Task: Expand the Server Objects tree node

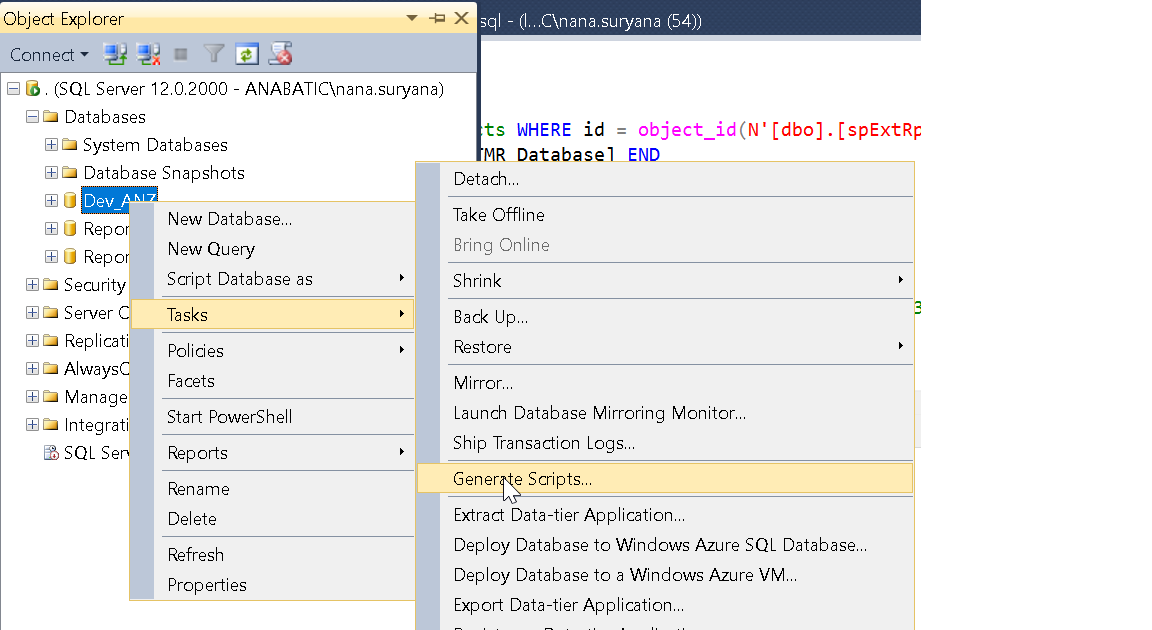Action: (31, 312)
